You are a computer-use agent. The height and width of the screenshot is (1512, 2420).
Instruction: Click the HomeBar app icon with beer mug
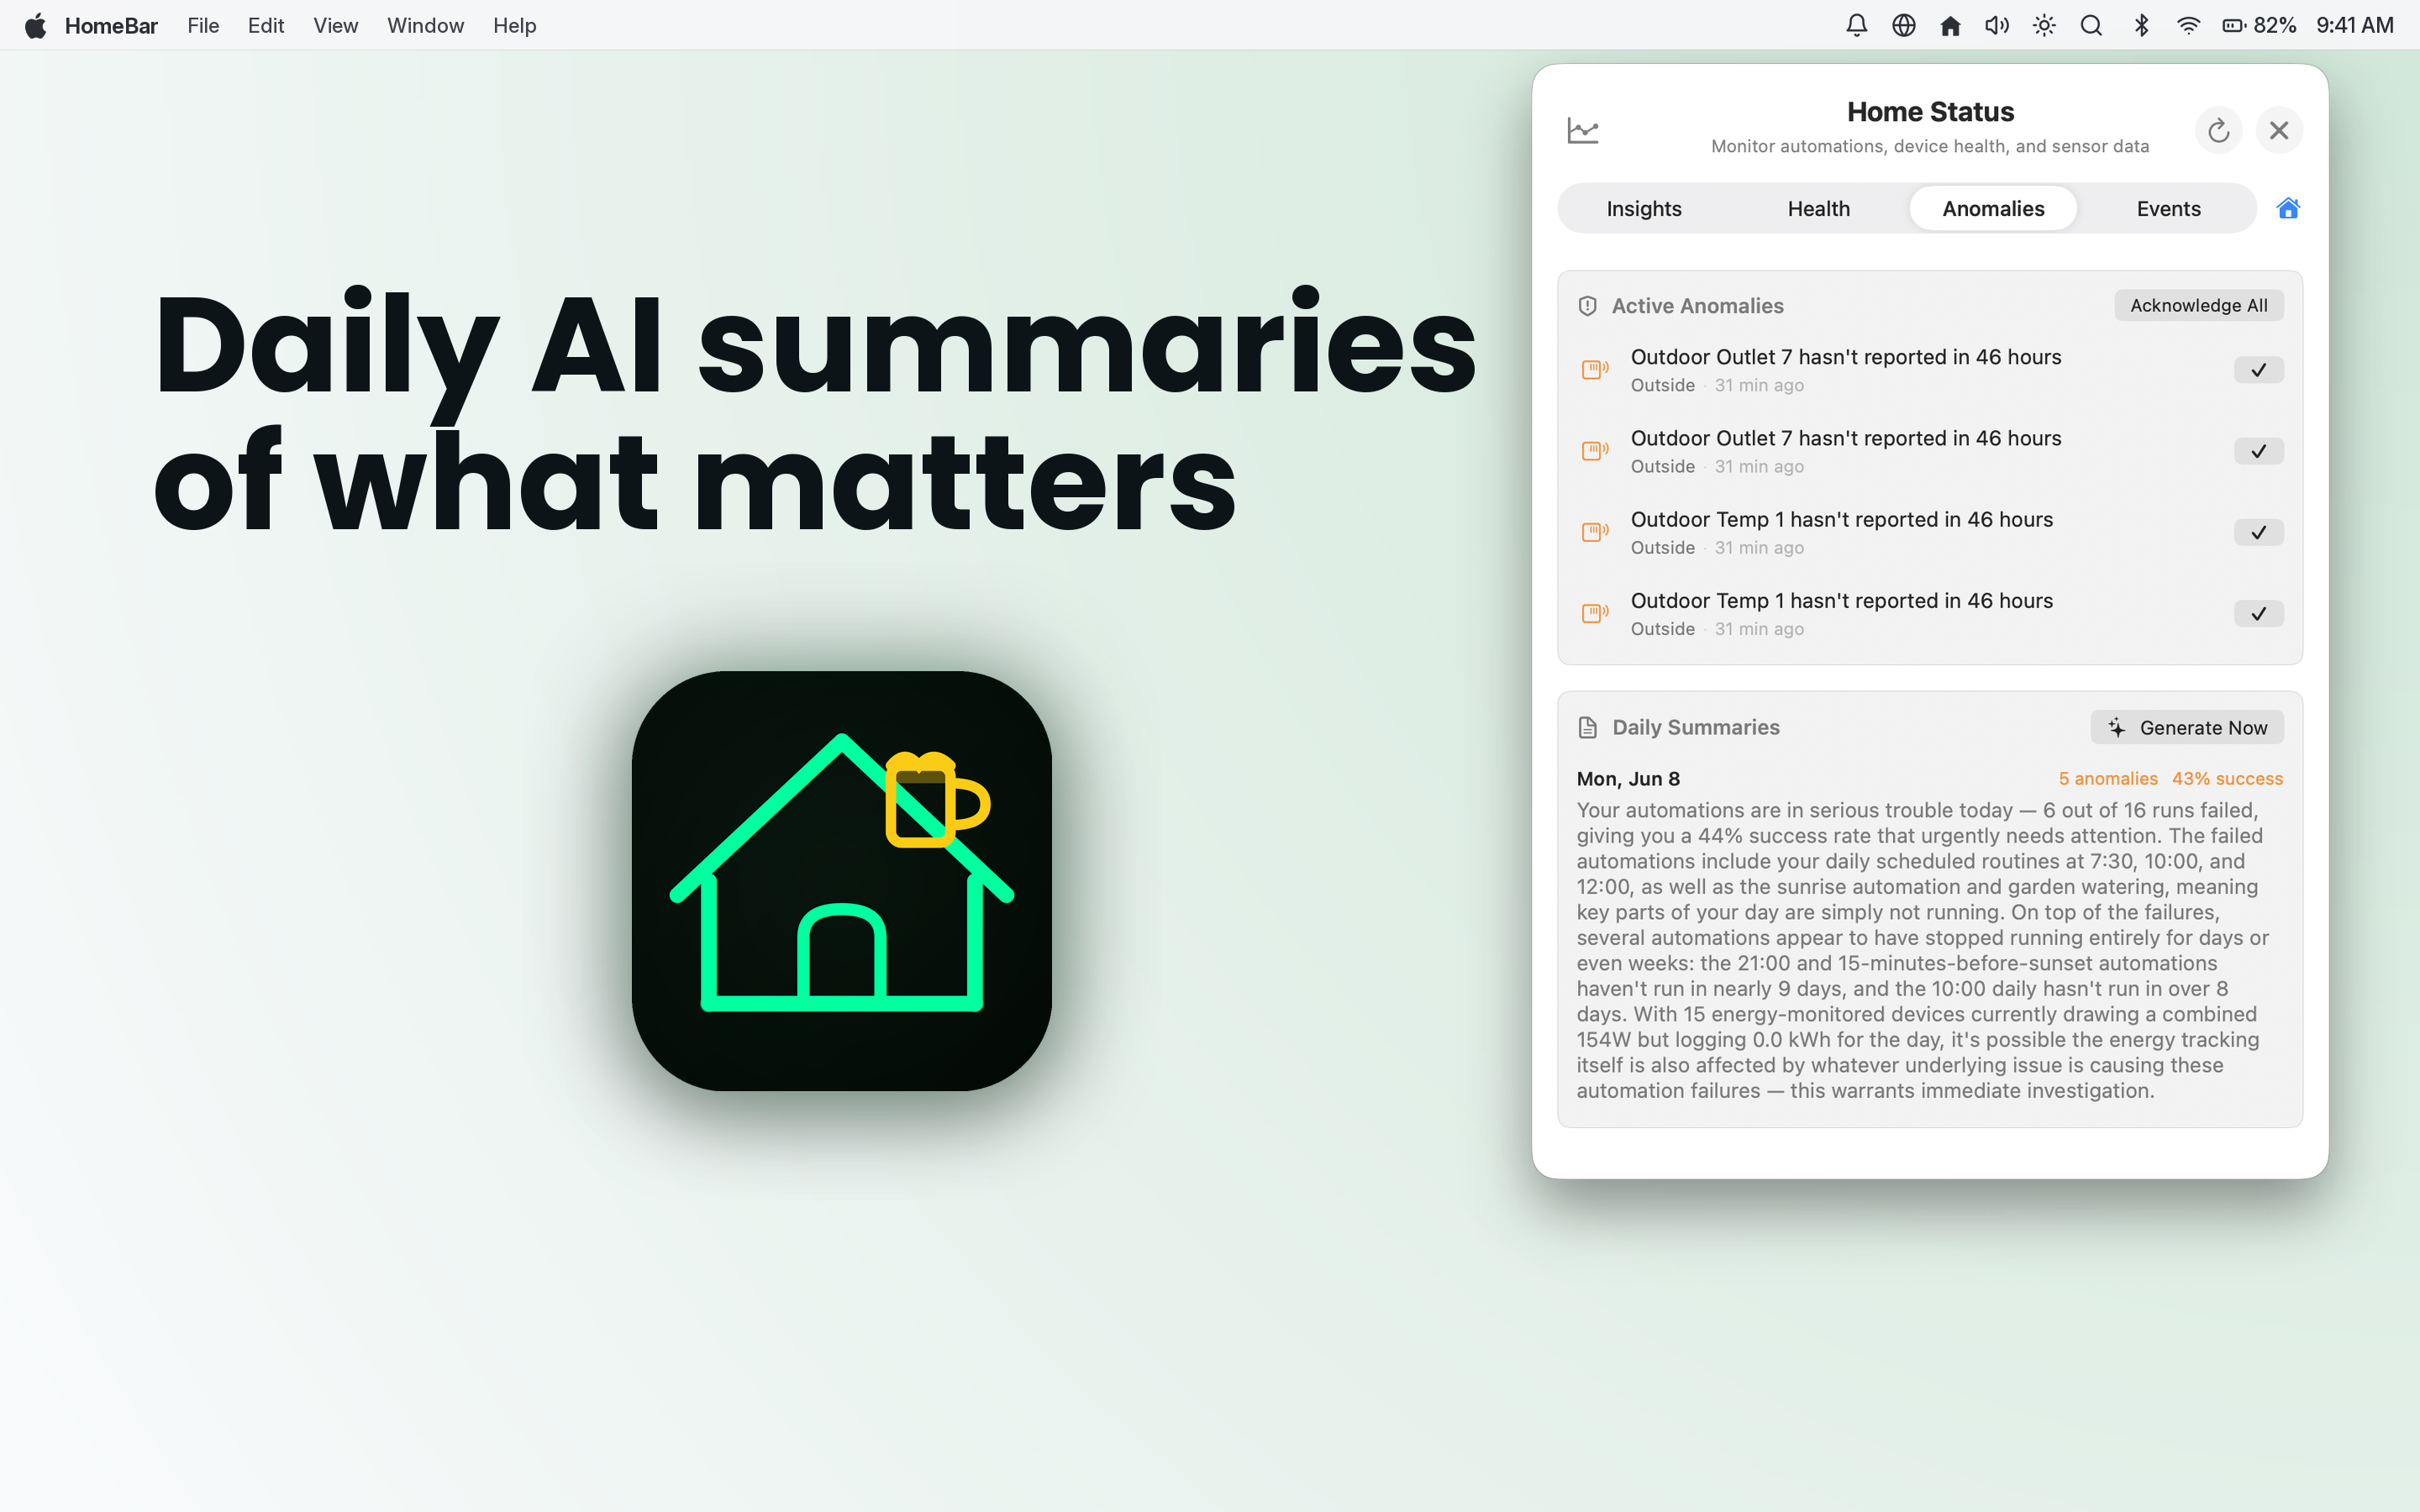tap(841, 880)
